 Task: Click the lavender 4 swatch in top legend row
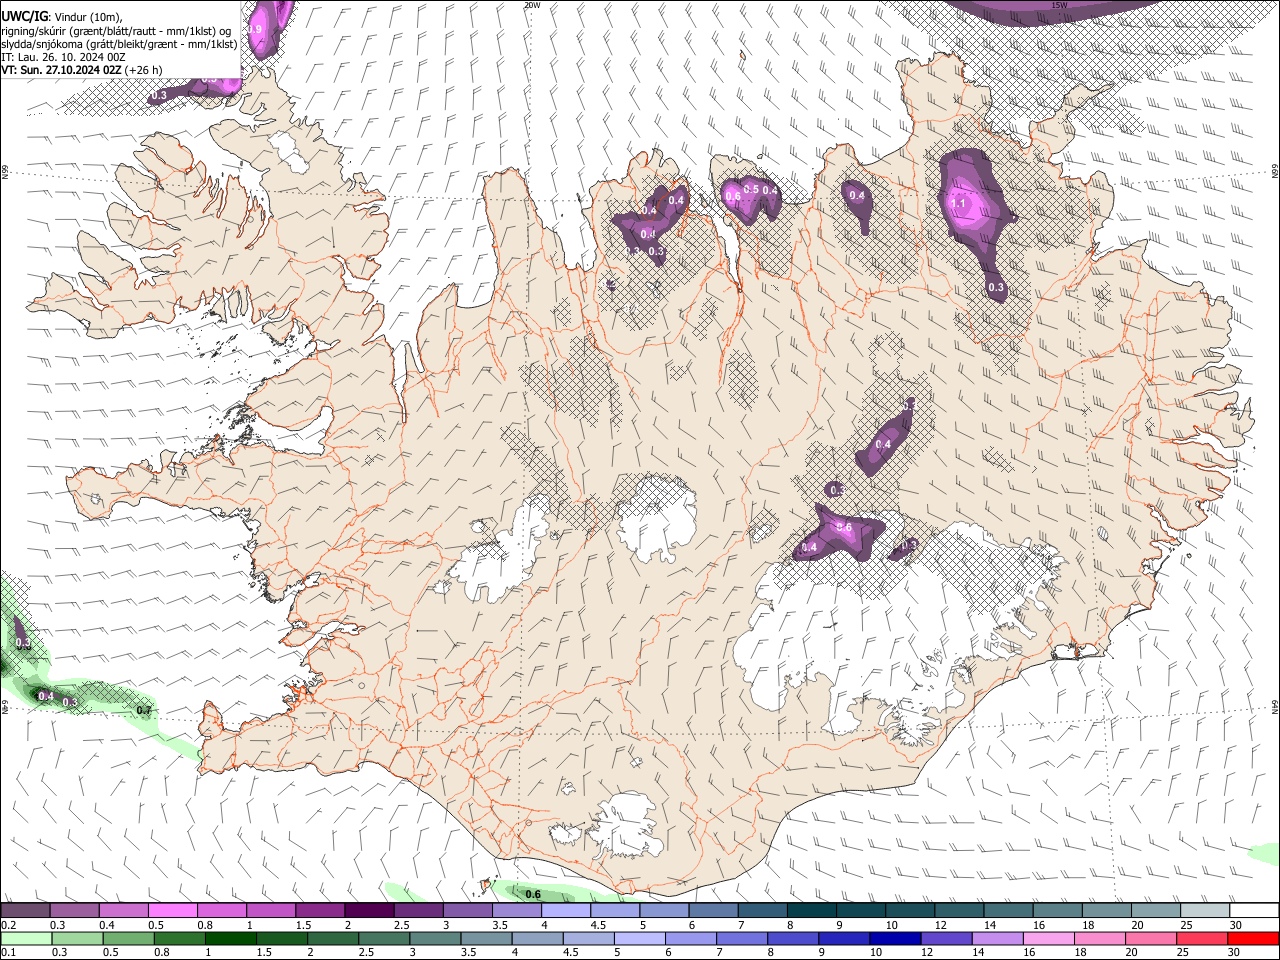tap(565, 911)
